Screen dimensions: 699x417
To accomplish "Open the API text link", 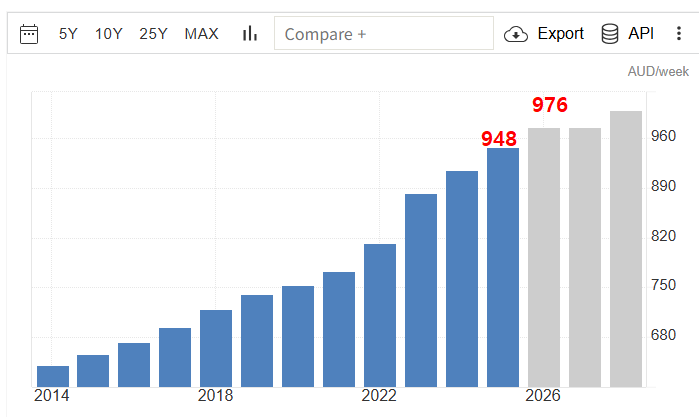I will pyautogui.click(x=641, y=34).
